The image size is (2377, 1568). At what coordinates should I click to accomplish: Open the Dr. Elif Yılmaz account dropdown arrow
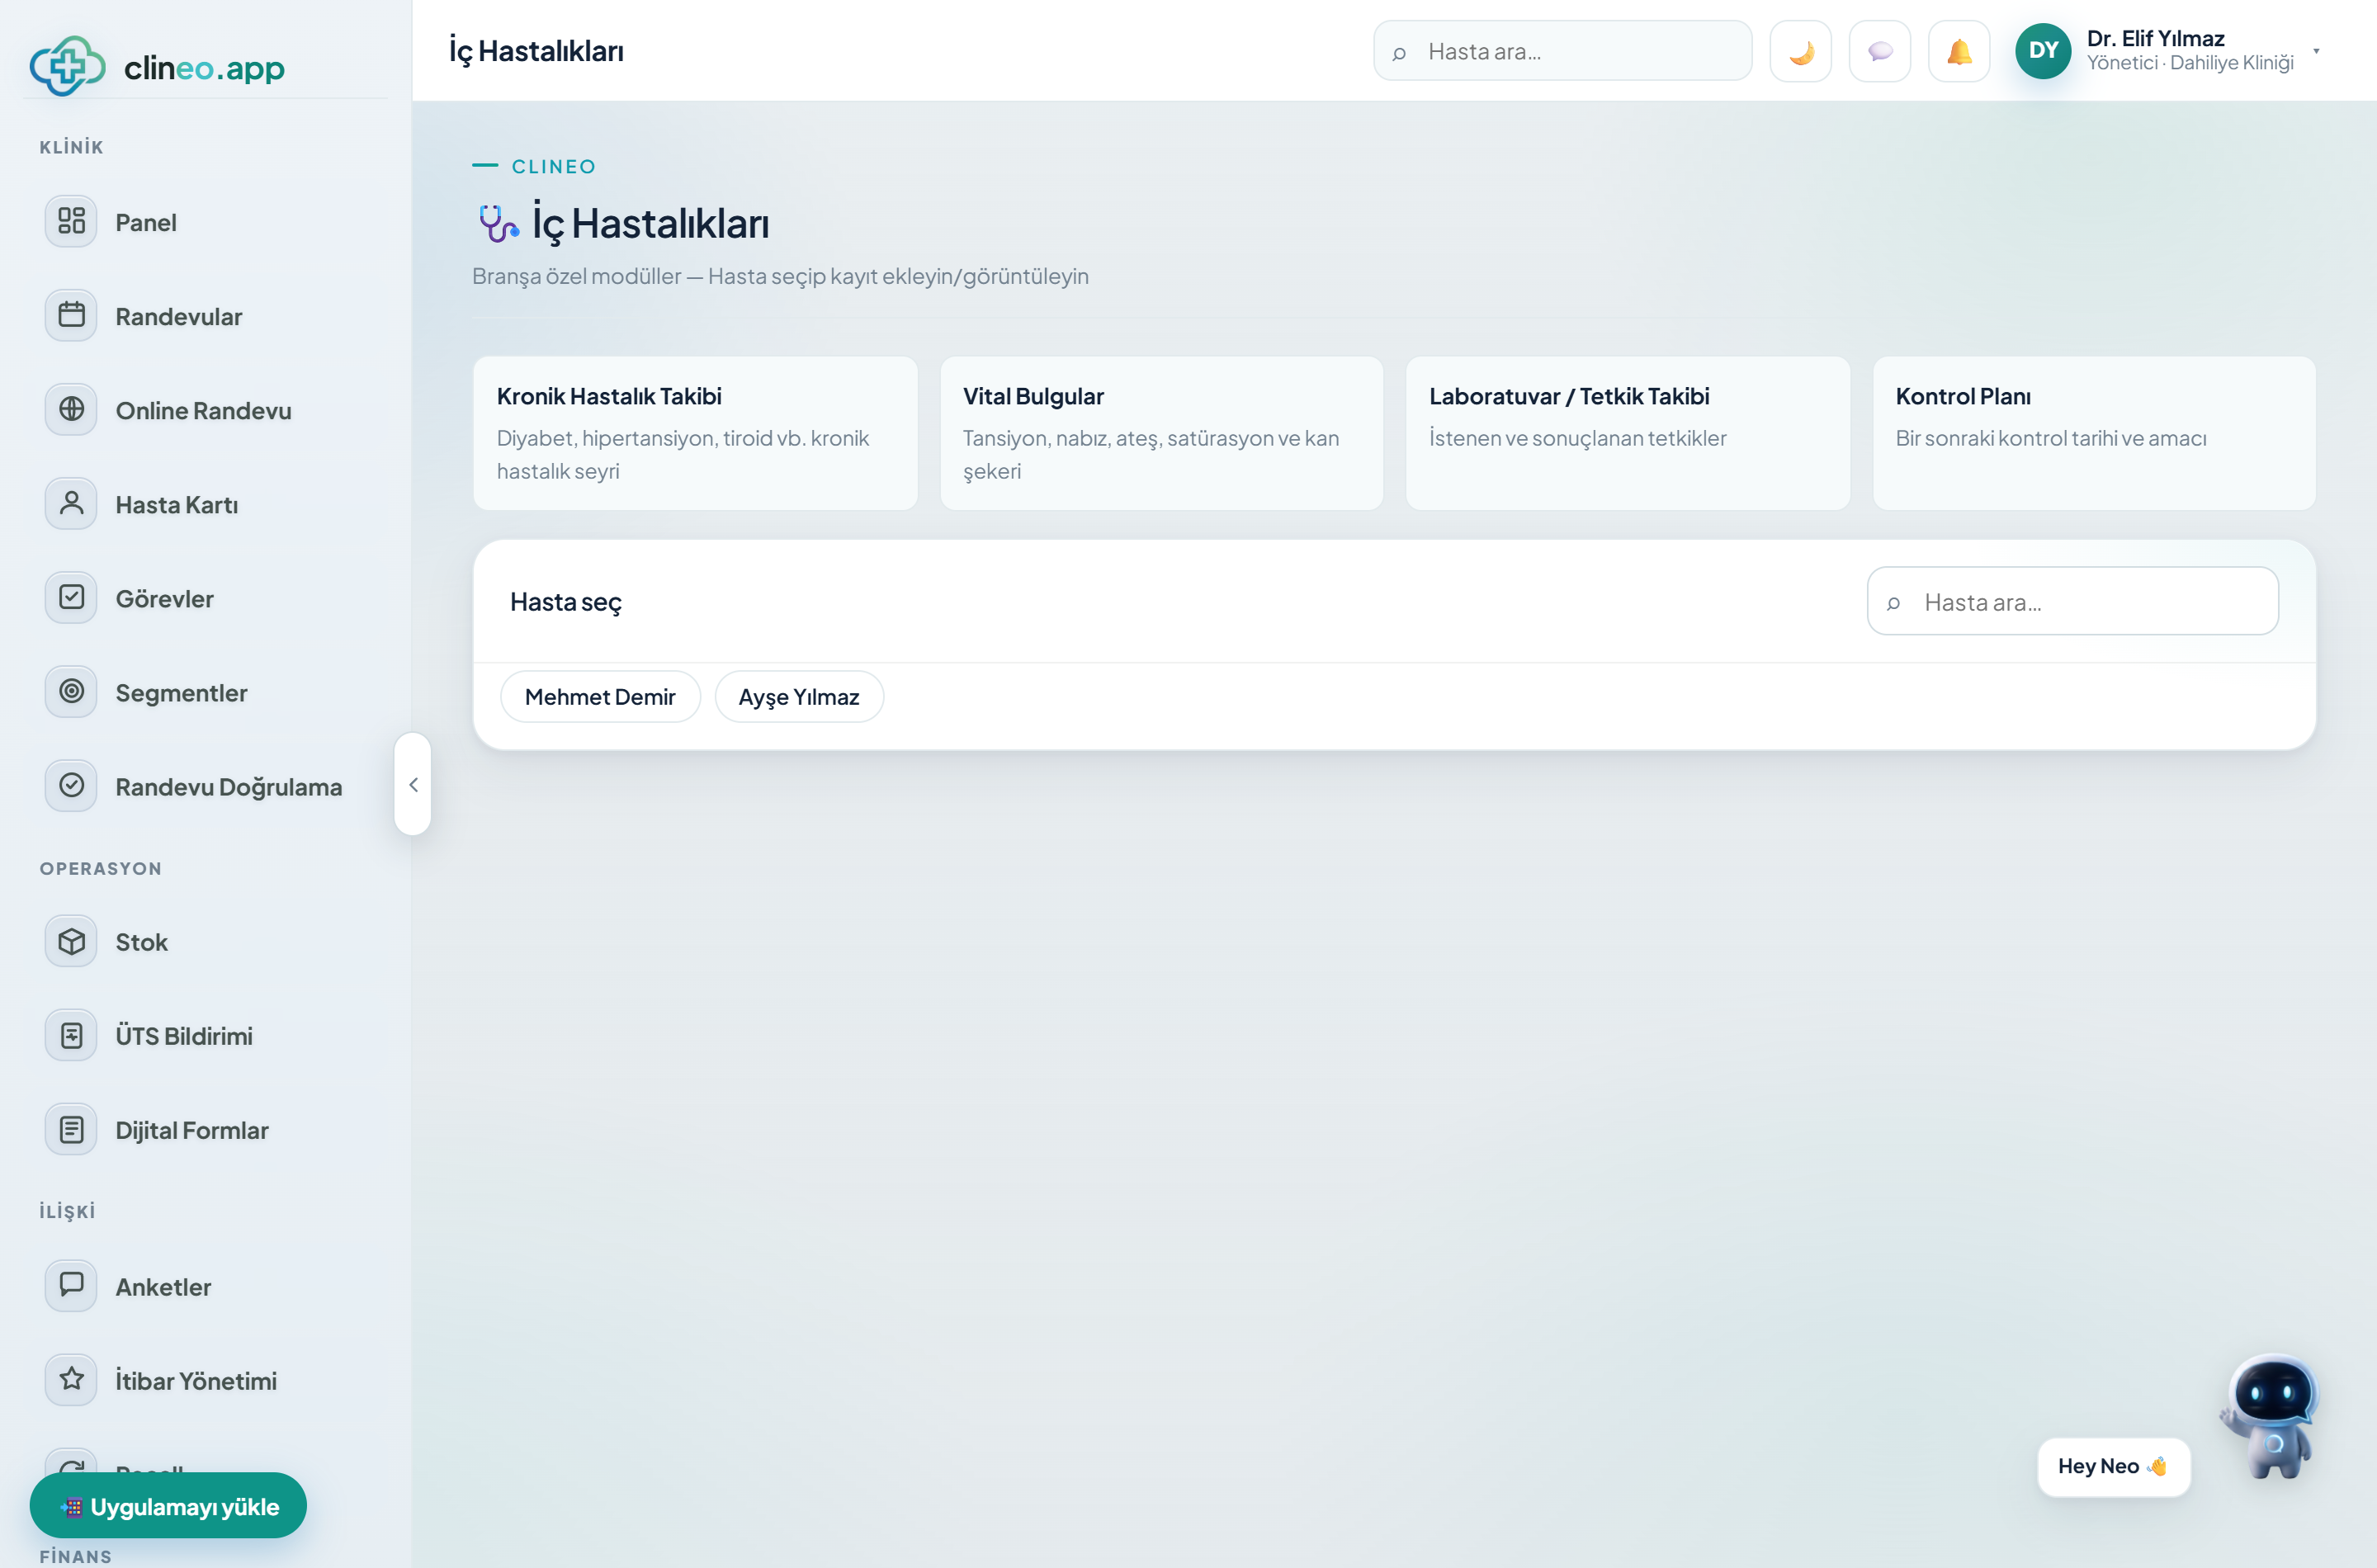(2316, 51)
